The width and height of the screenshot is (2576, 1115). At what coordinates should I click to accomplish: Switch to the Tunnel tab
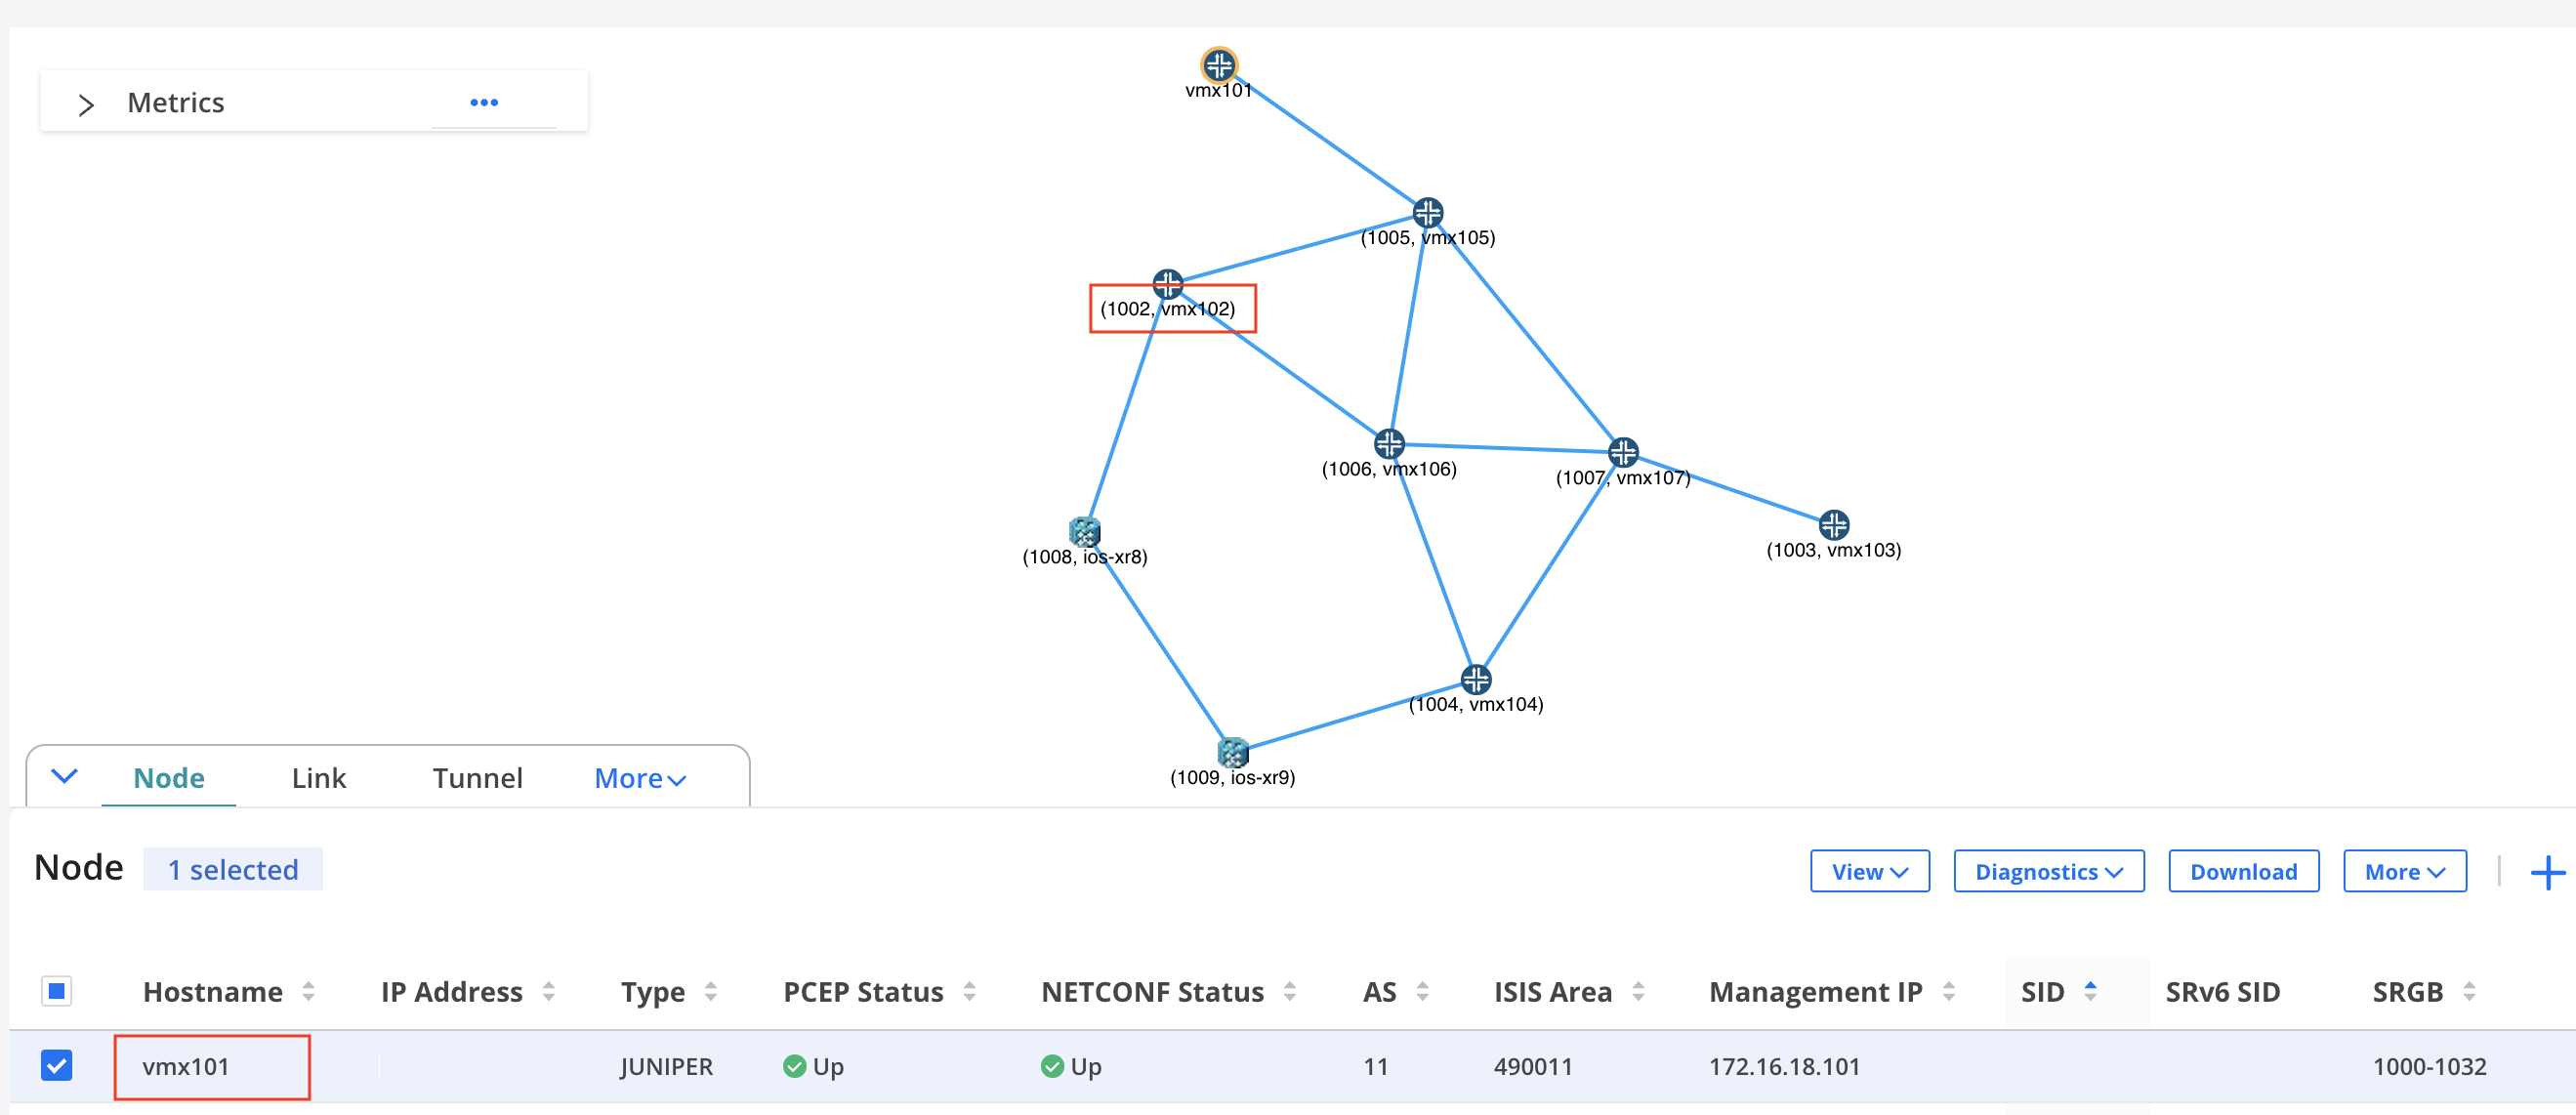(x=477, y=778)
